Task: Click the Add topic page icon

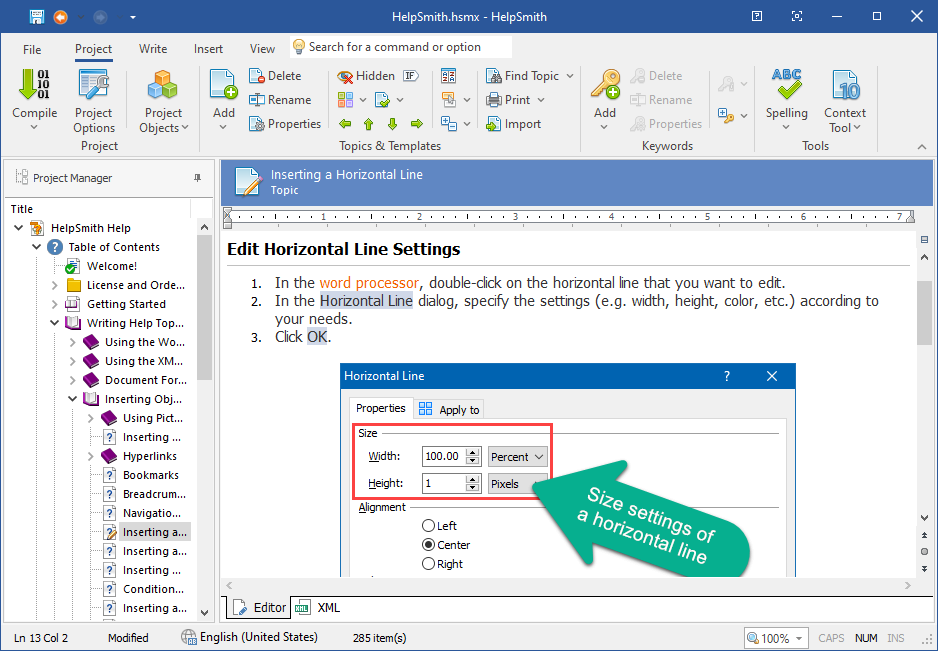Action: pos(223,84)
